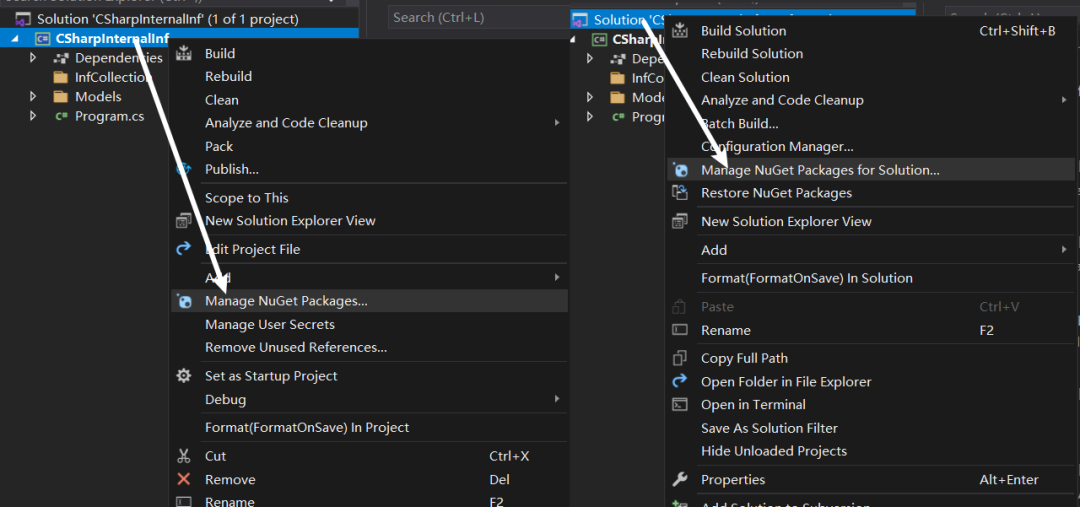Image resolution: width=1080 pixels, height=507 pixels.
Task: Select the Models folder icon in the left tree
Action: [x=61, y=96]
